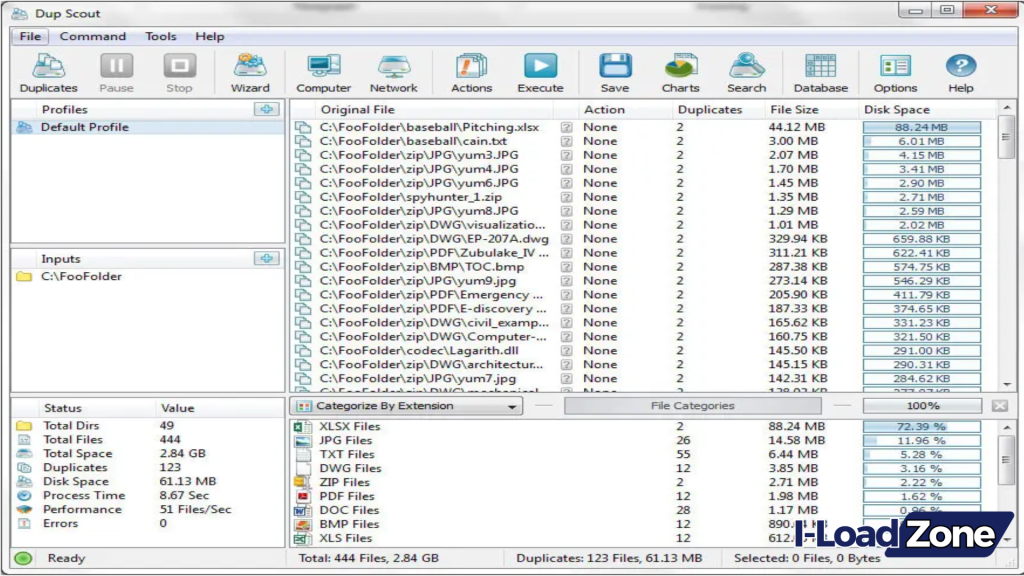Add a new profile with plus button

click(x=266, y=109)
